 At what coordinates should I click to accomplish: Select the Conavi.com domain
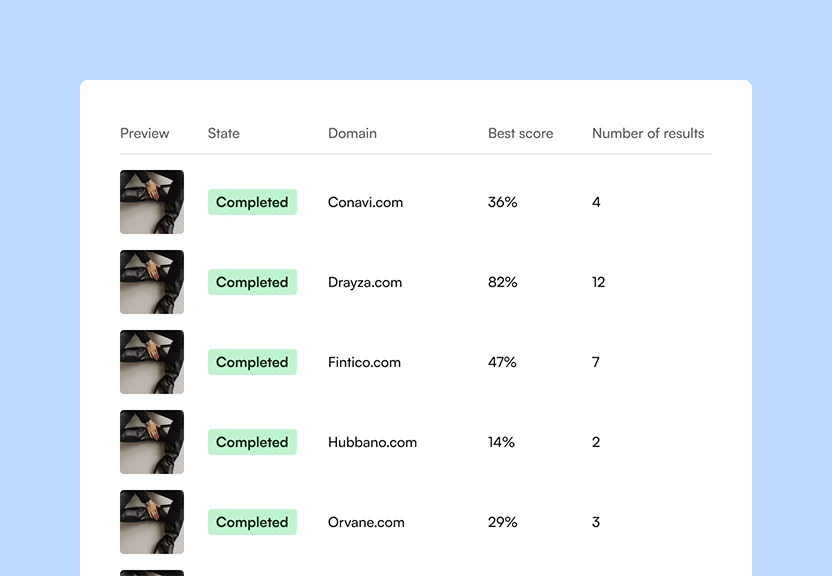click(365, 202)
